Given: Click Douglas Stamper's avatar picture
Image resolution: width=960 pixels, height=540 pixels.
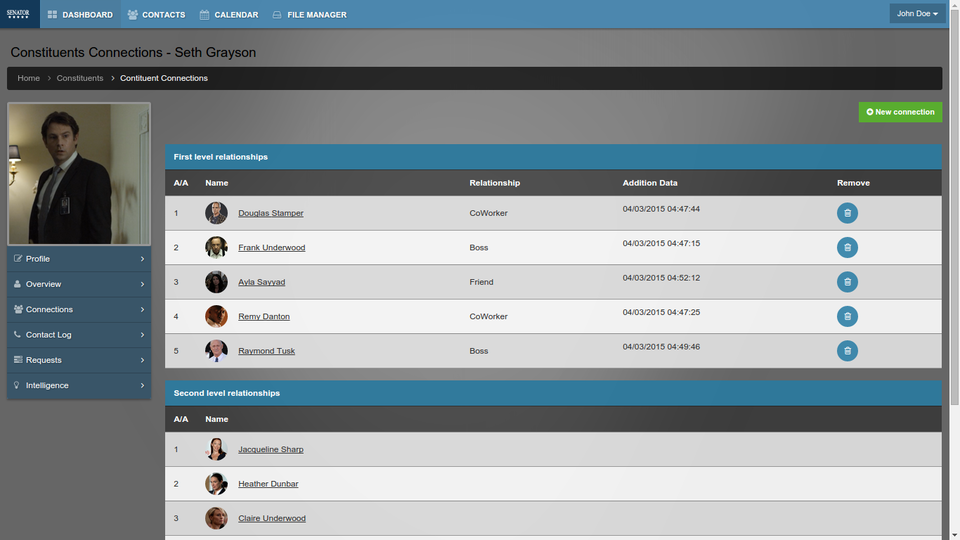Looking at the screenshot, I should coord(216,213).
